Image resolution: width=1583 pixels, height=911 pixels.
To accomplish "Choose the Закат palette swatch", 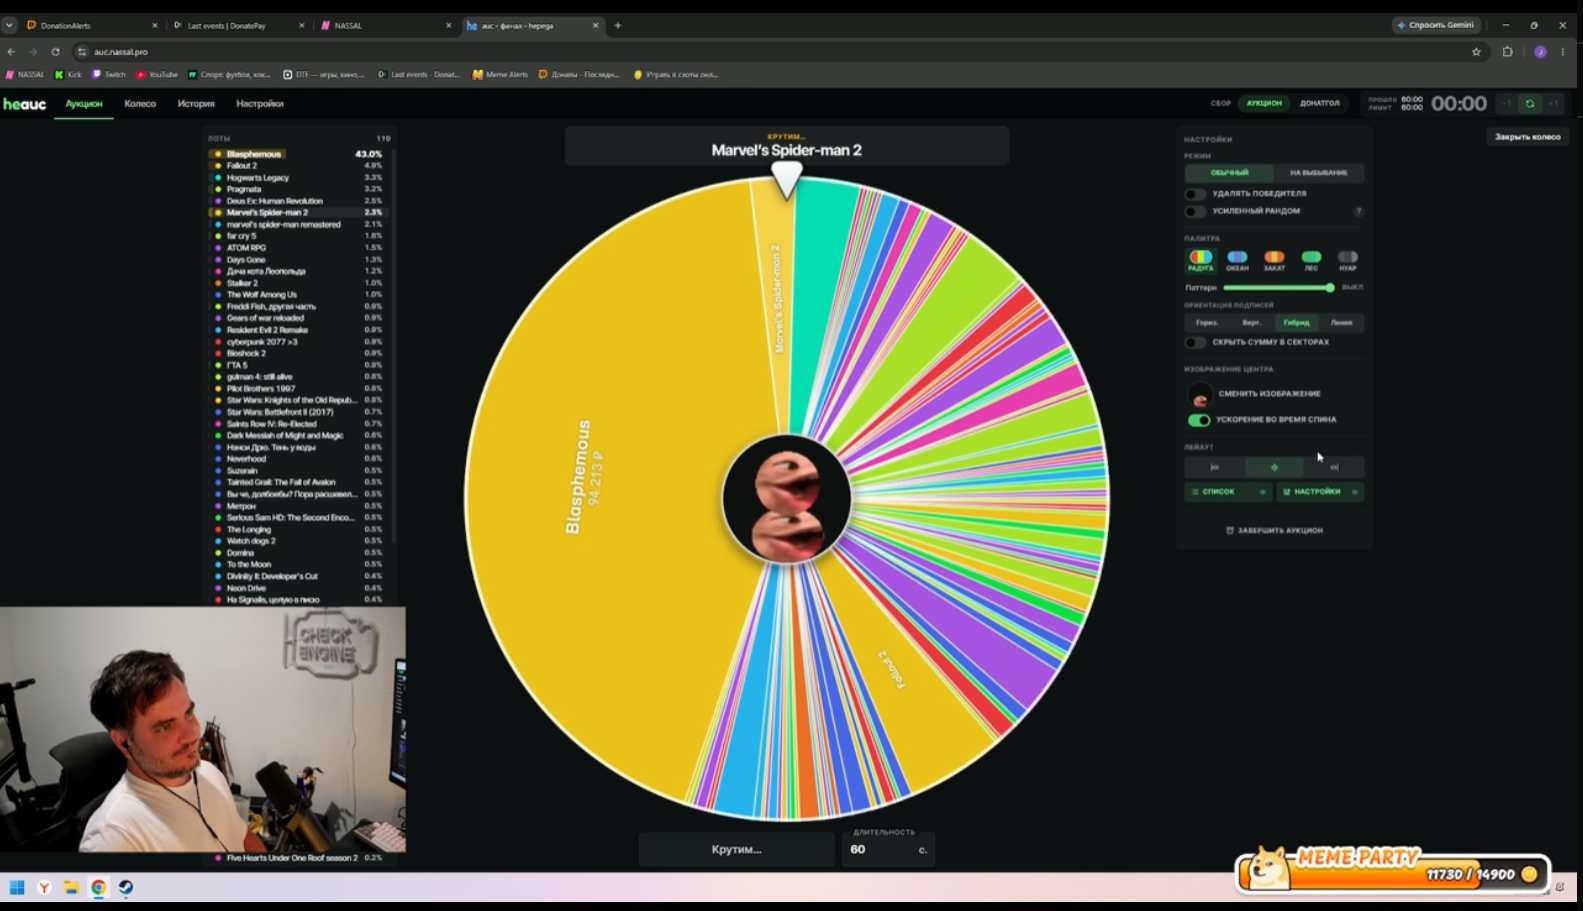I will (x=1274, y=260).
